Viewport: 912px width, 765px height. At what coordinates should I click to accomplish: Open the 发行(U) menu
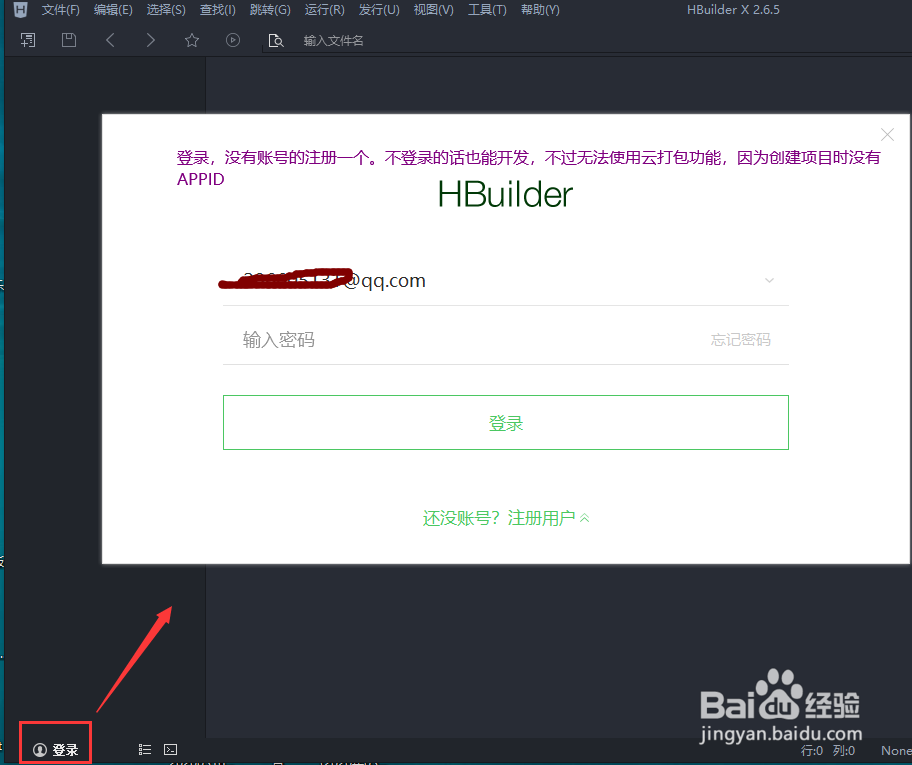(x=379, y=10)
